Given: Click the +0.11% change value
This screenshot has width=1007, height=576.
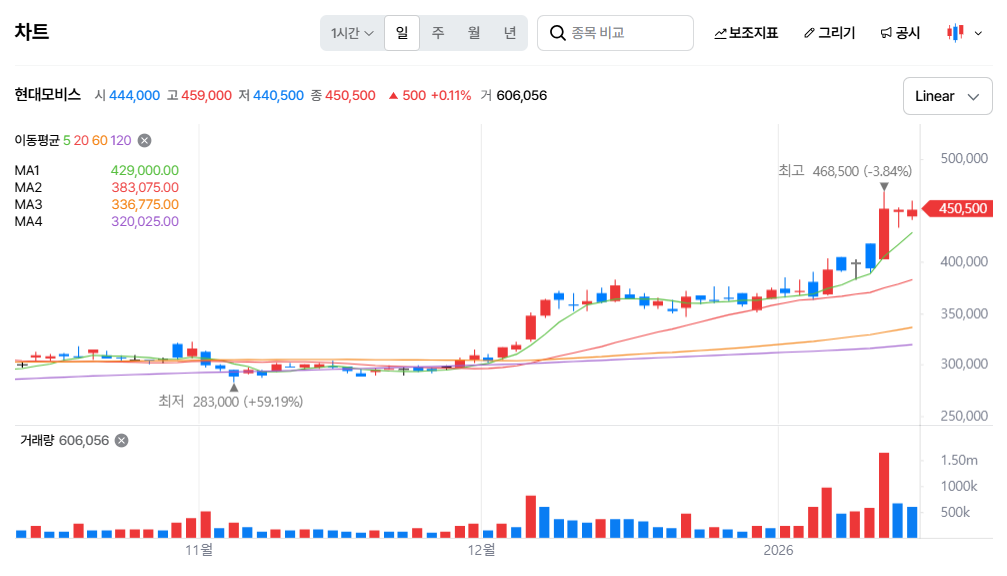Looking at the screenshot, I should [x=451, y=96].
